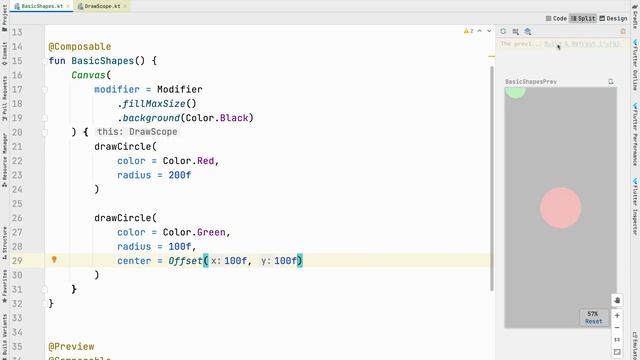
Task: Click Canvas on line 16
Action: click(89, 75)
